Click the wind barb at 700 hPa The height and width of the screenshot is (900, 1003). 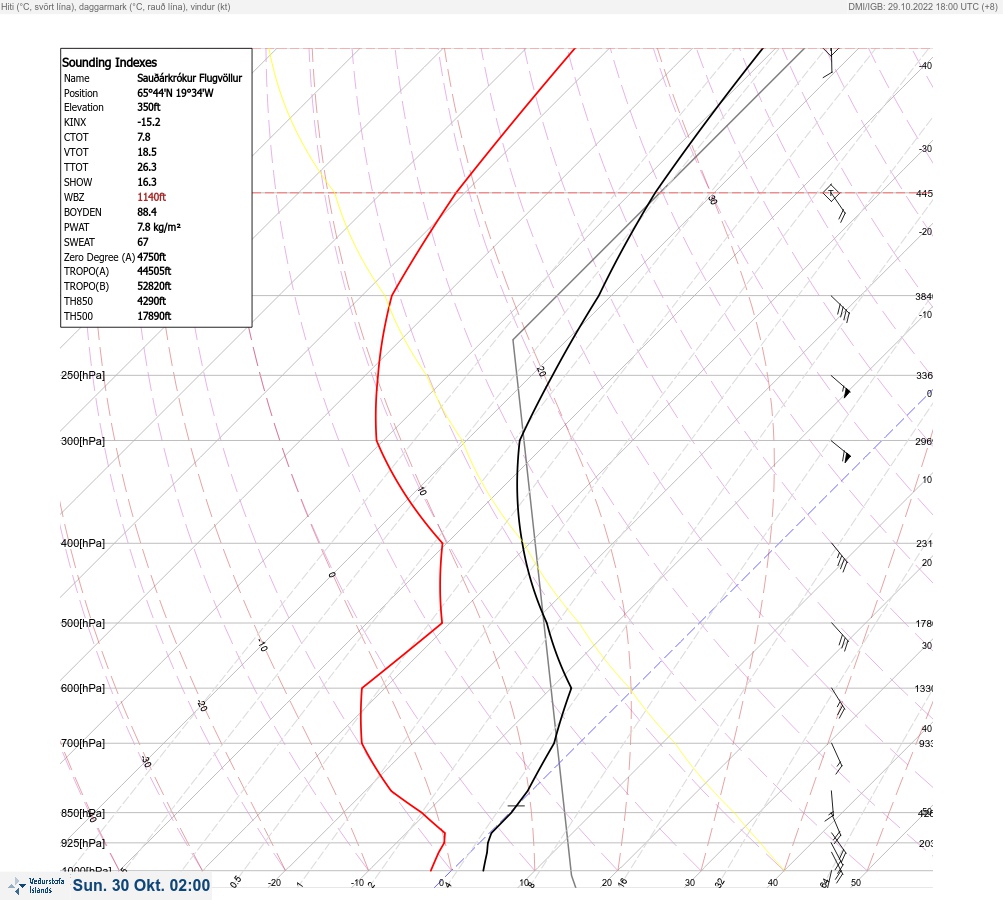[836, 758]
